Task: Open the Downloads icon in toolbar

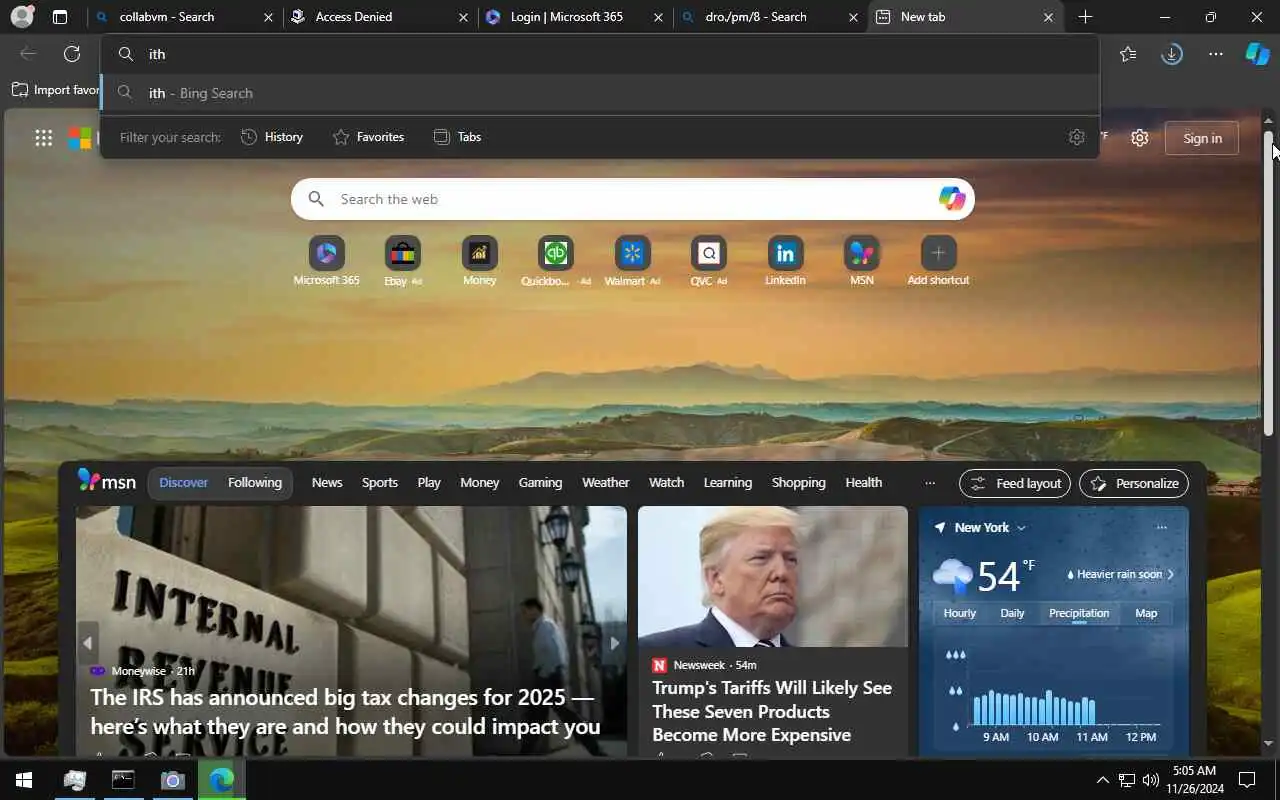Action: [1172, 54]
